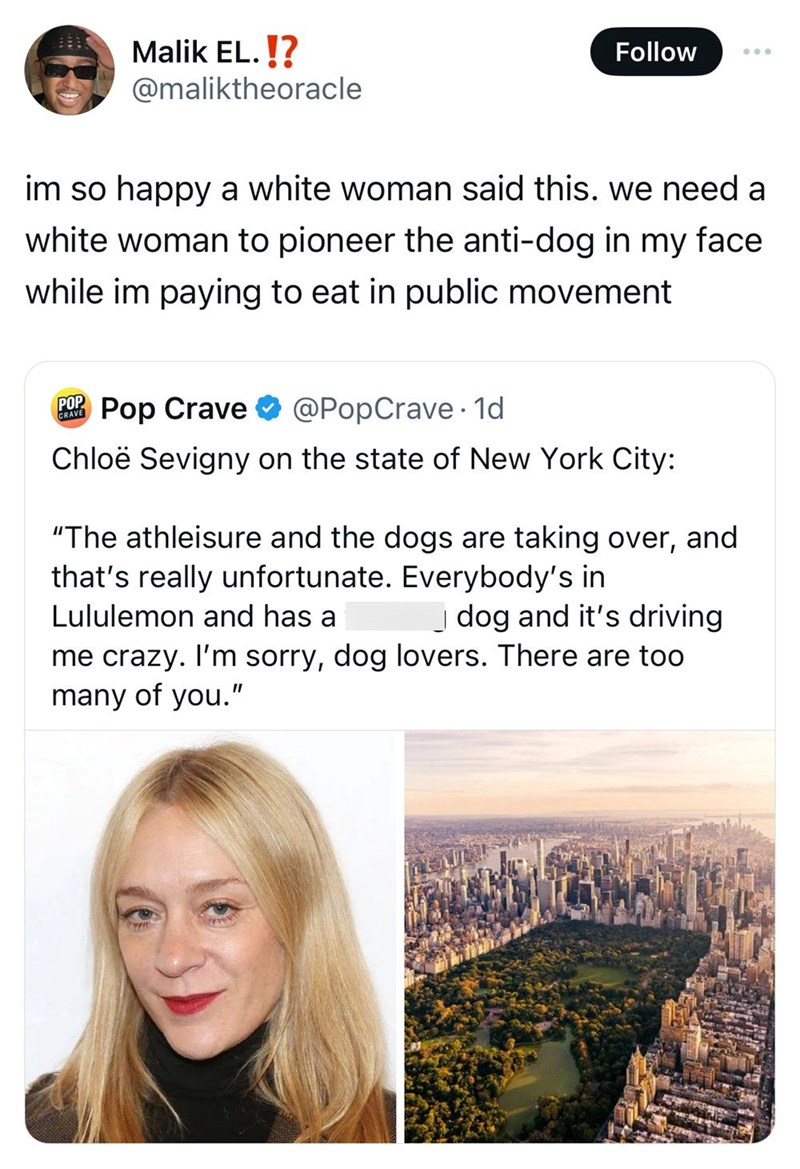Open the Pop Crave display name
The image size is (800, 1169).
[x=174, y=409]
